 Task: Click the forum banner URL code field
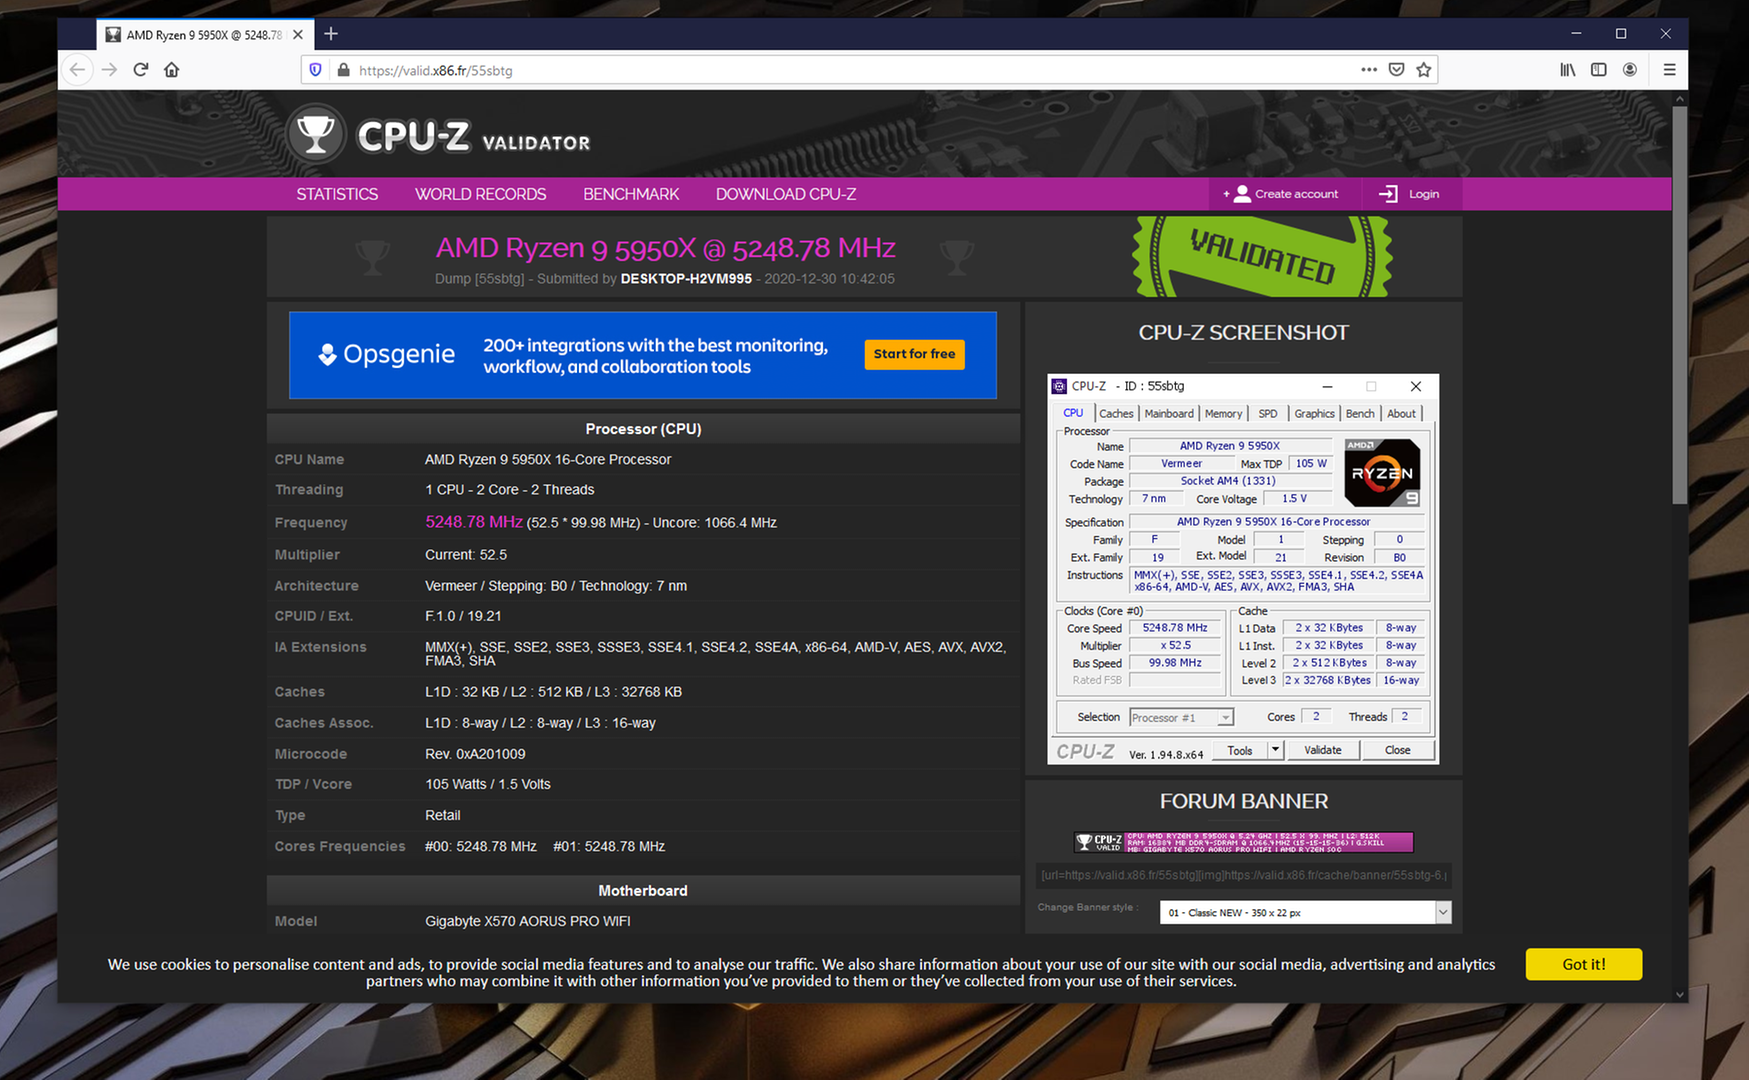click(x=1244, y=875)
